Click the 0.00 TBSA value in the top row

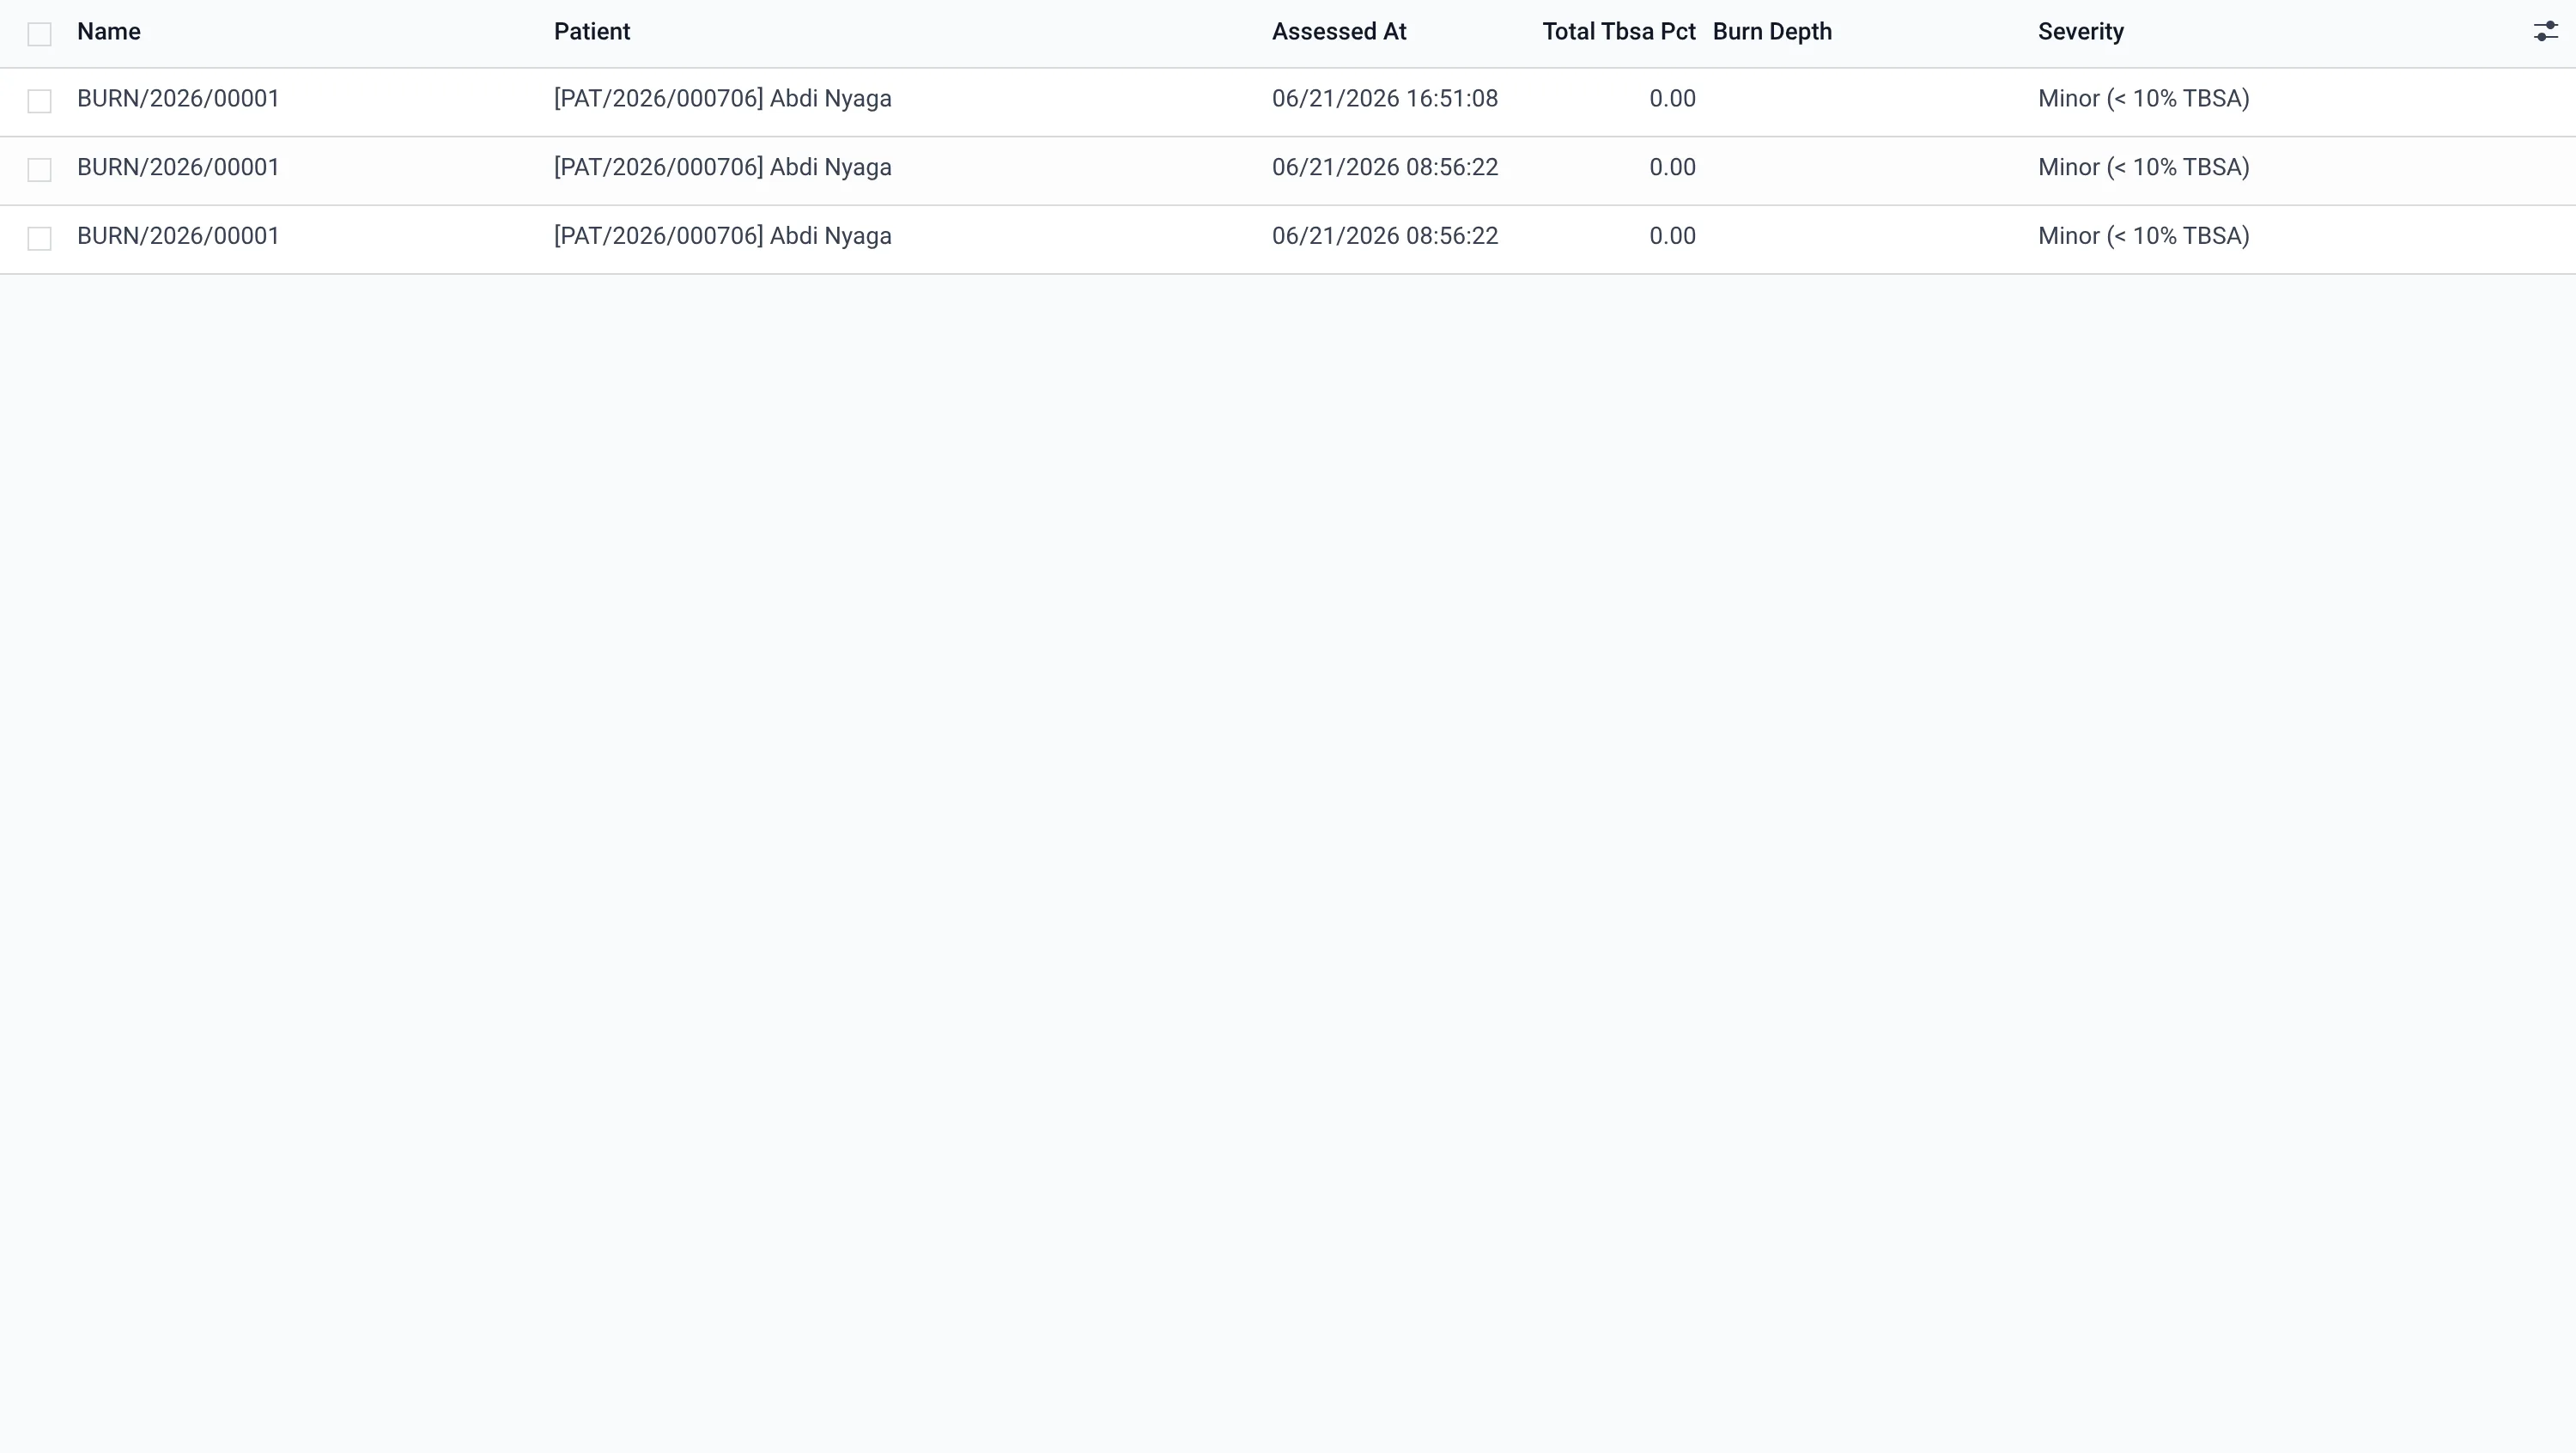coord(1672,99)
